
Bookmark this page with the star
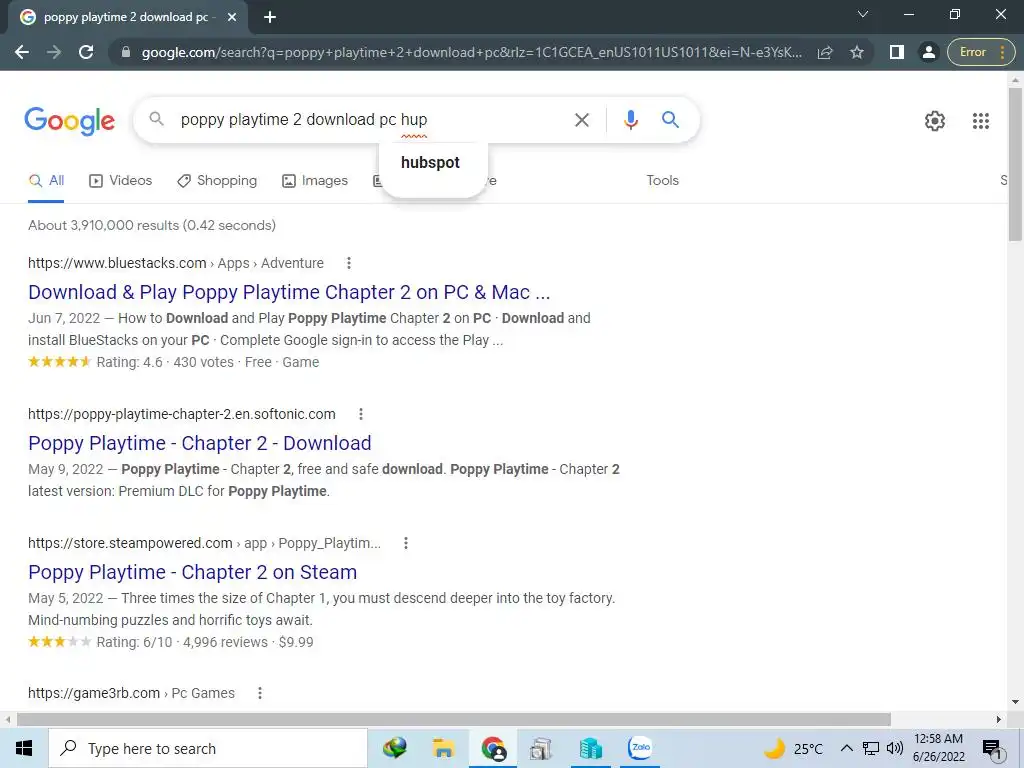click(x=857, y=52)
